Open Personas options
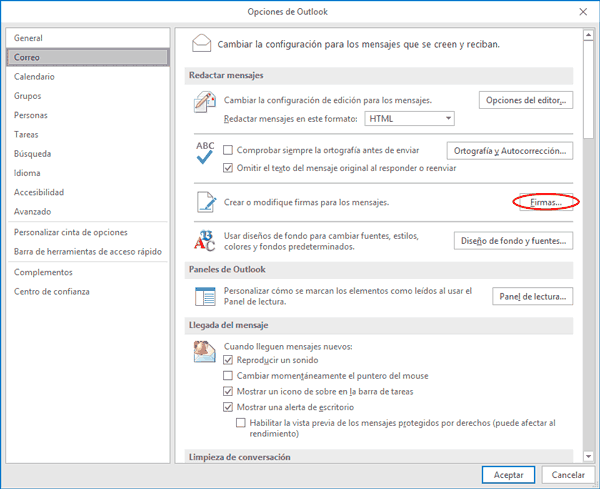This screenshot has height=489, width=600. pos(88,115)
